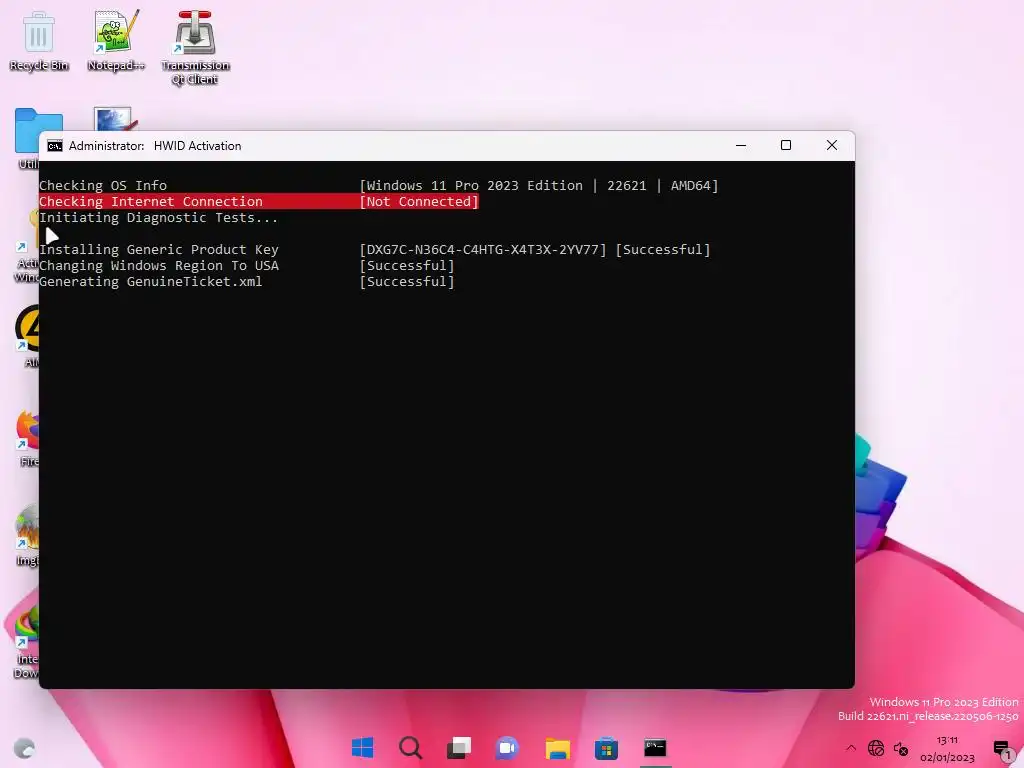Maximize the HWID Activation window
This screenshot has width=1024, height=768.
[786, 146]
